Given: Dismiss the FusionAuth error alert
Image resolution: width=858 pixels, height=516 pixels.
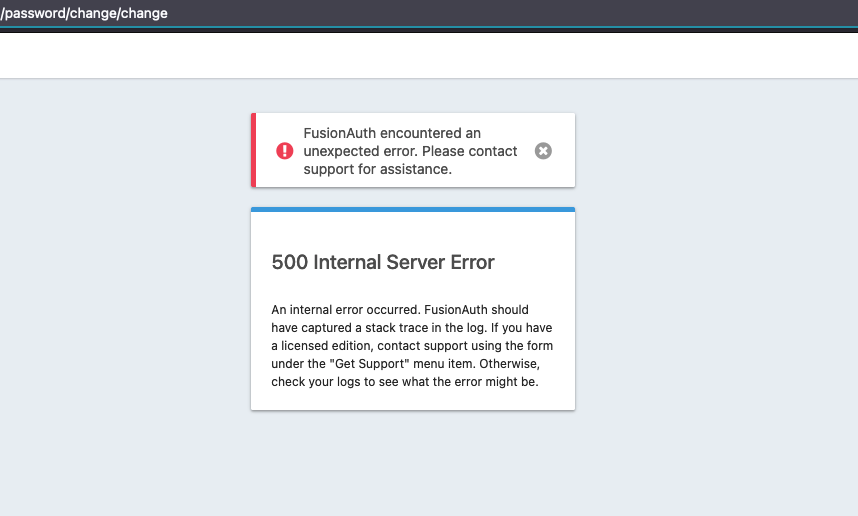Looking at the screenshot, I should tap(543, 151).
